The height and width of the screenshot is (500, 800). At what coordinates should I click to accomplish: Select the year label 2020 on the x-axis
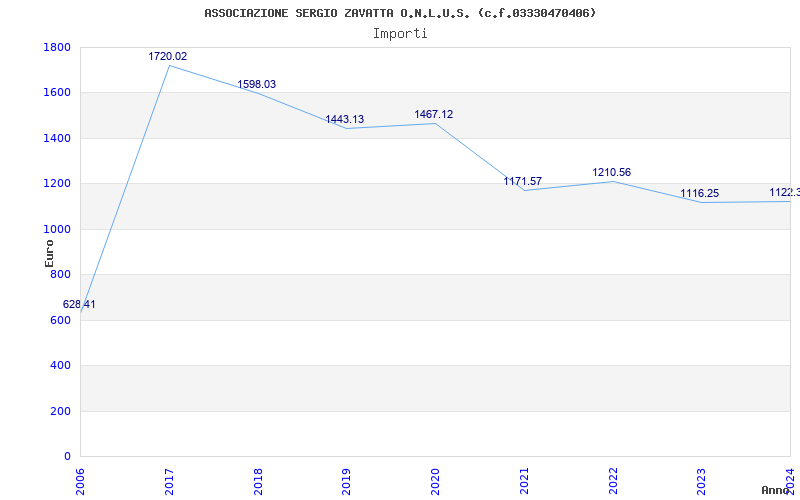435,482
